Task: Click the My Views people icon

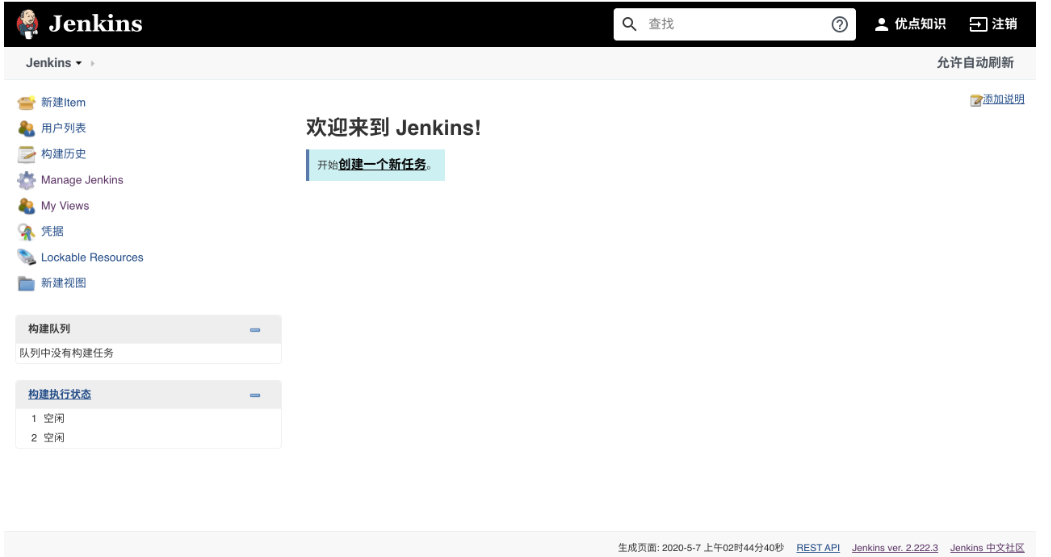Action: [x=26, y=206]
